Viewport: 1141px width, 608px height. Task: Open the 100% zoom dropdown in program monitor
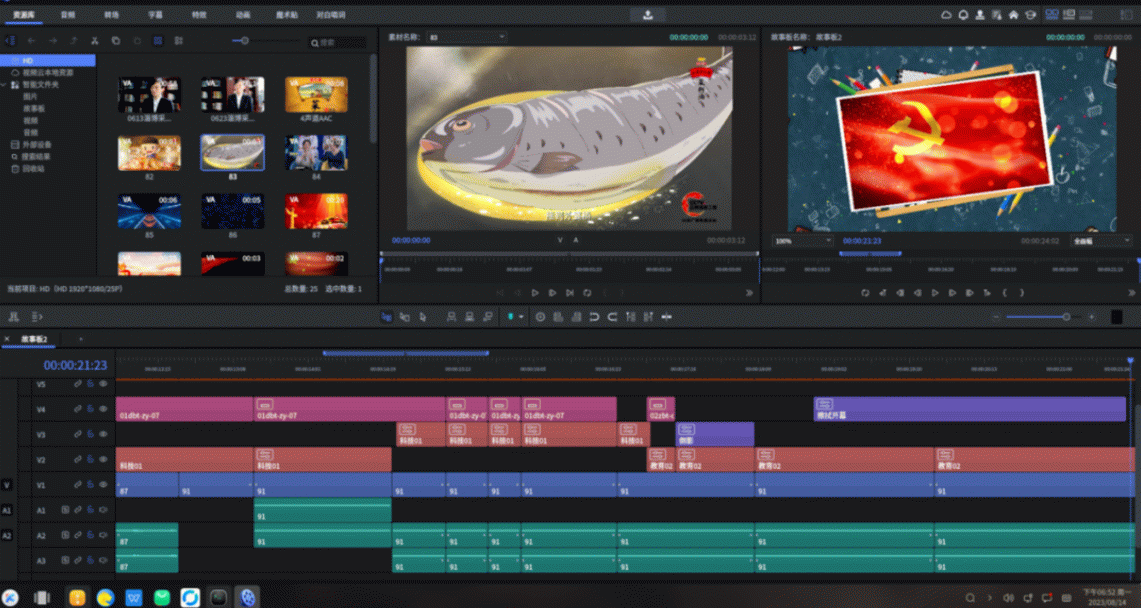[x=803, y=241]
